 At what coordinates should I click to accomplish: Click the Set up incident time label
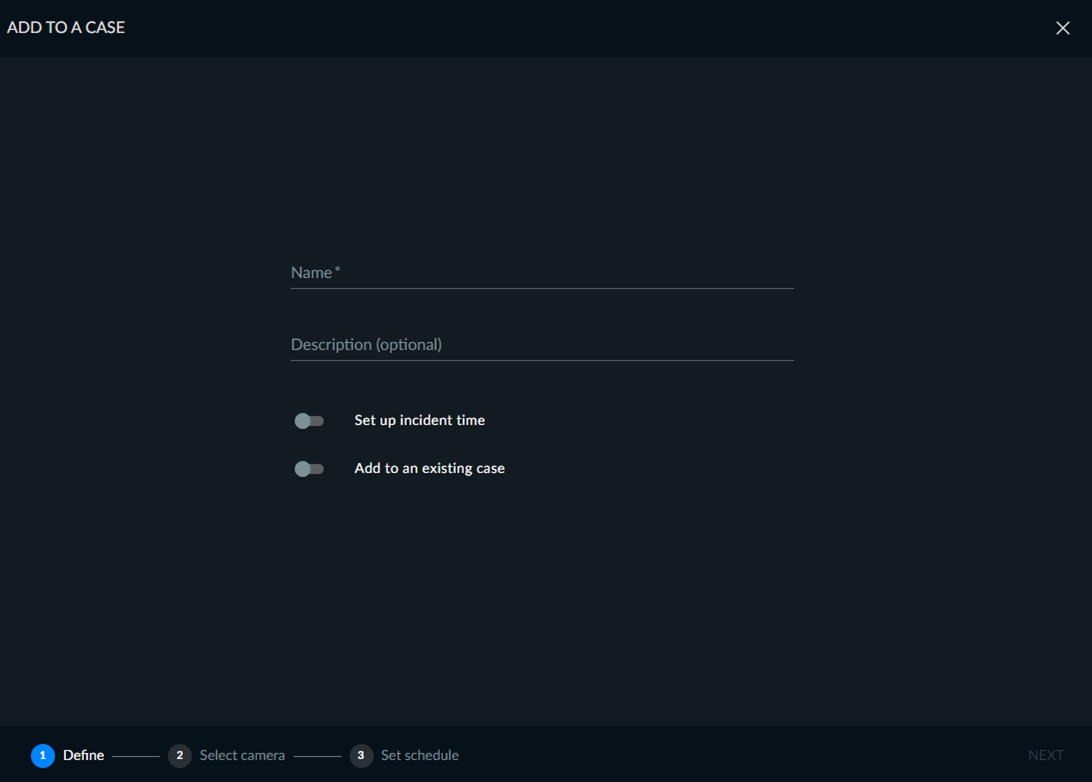419,420
